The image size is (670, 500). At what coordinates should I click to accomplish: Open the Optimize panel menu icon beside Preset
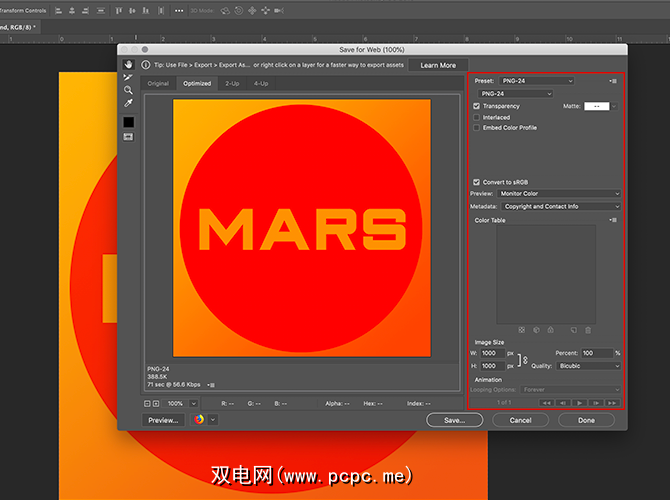coord(612,81)
